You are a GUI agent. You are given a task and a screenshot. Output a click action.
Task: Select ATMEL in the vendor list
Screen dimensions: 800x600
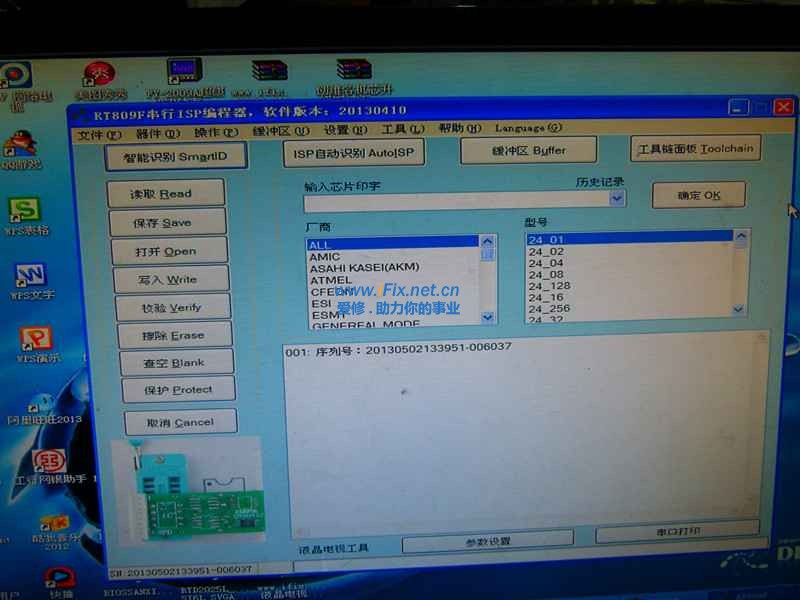[330, 281]
